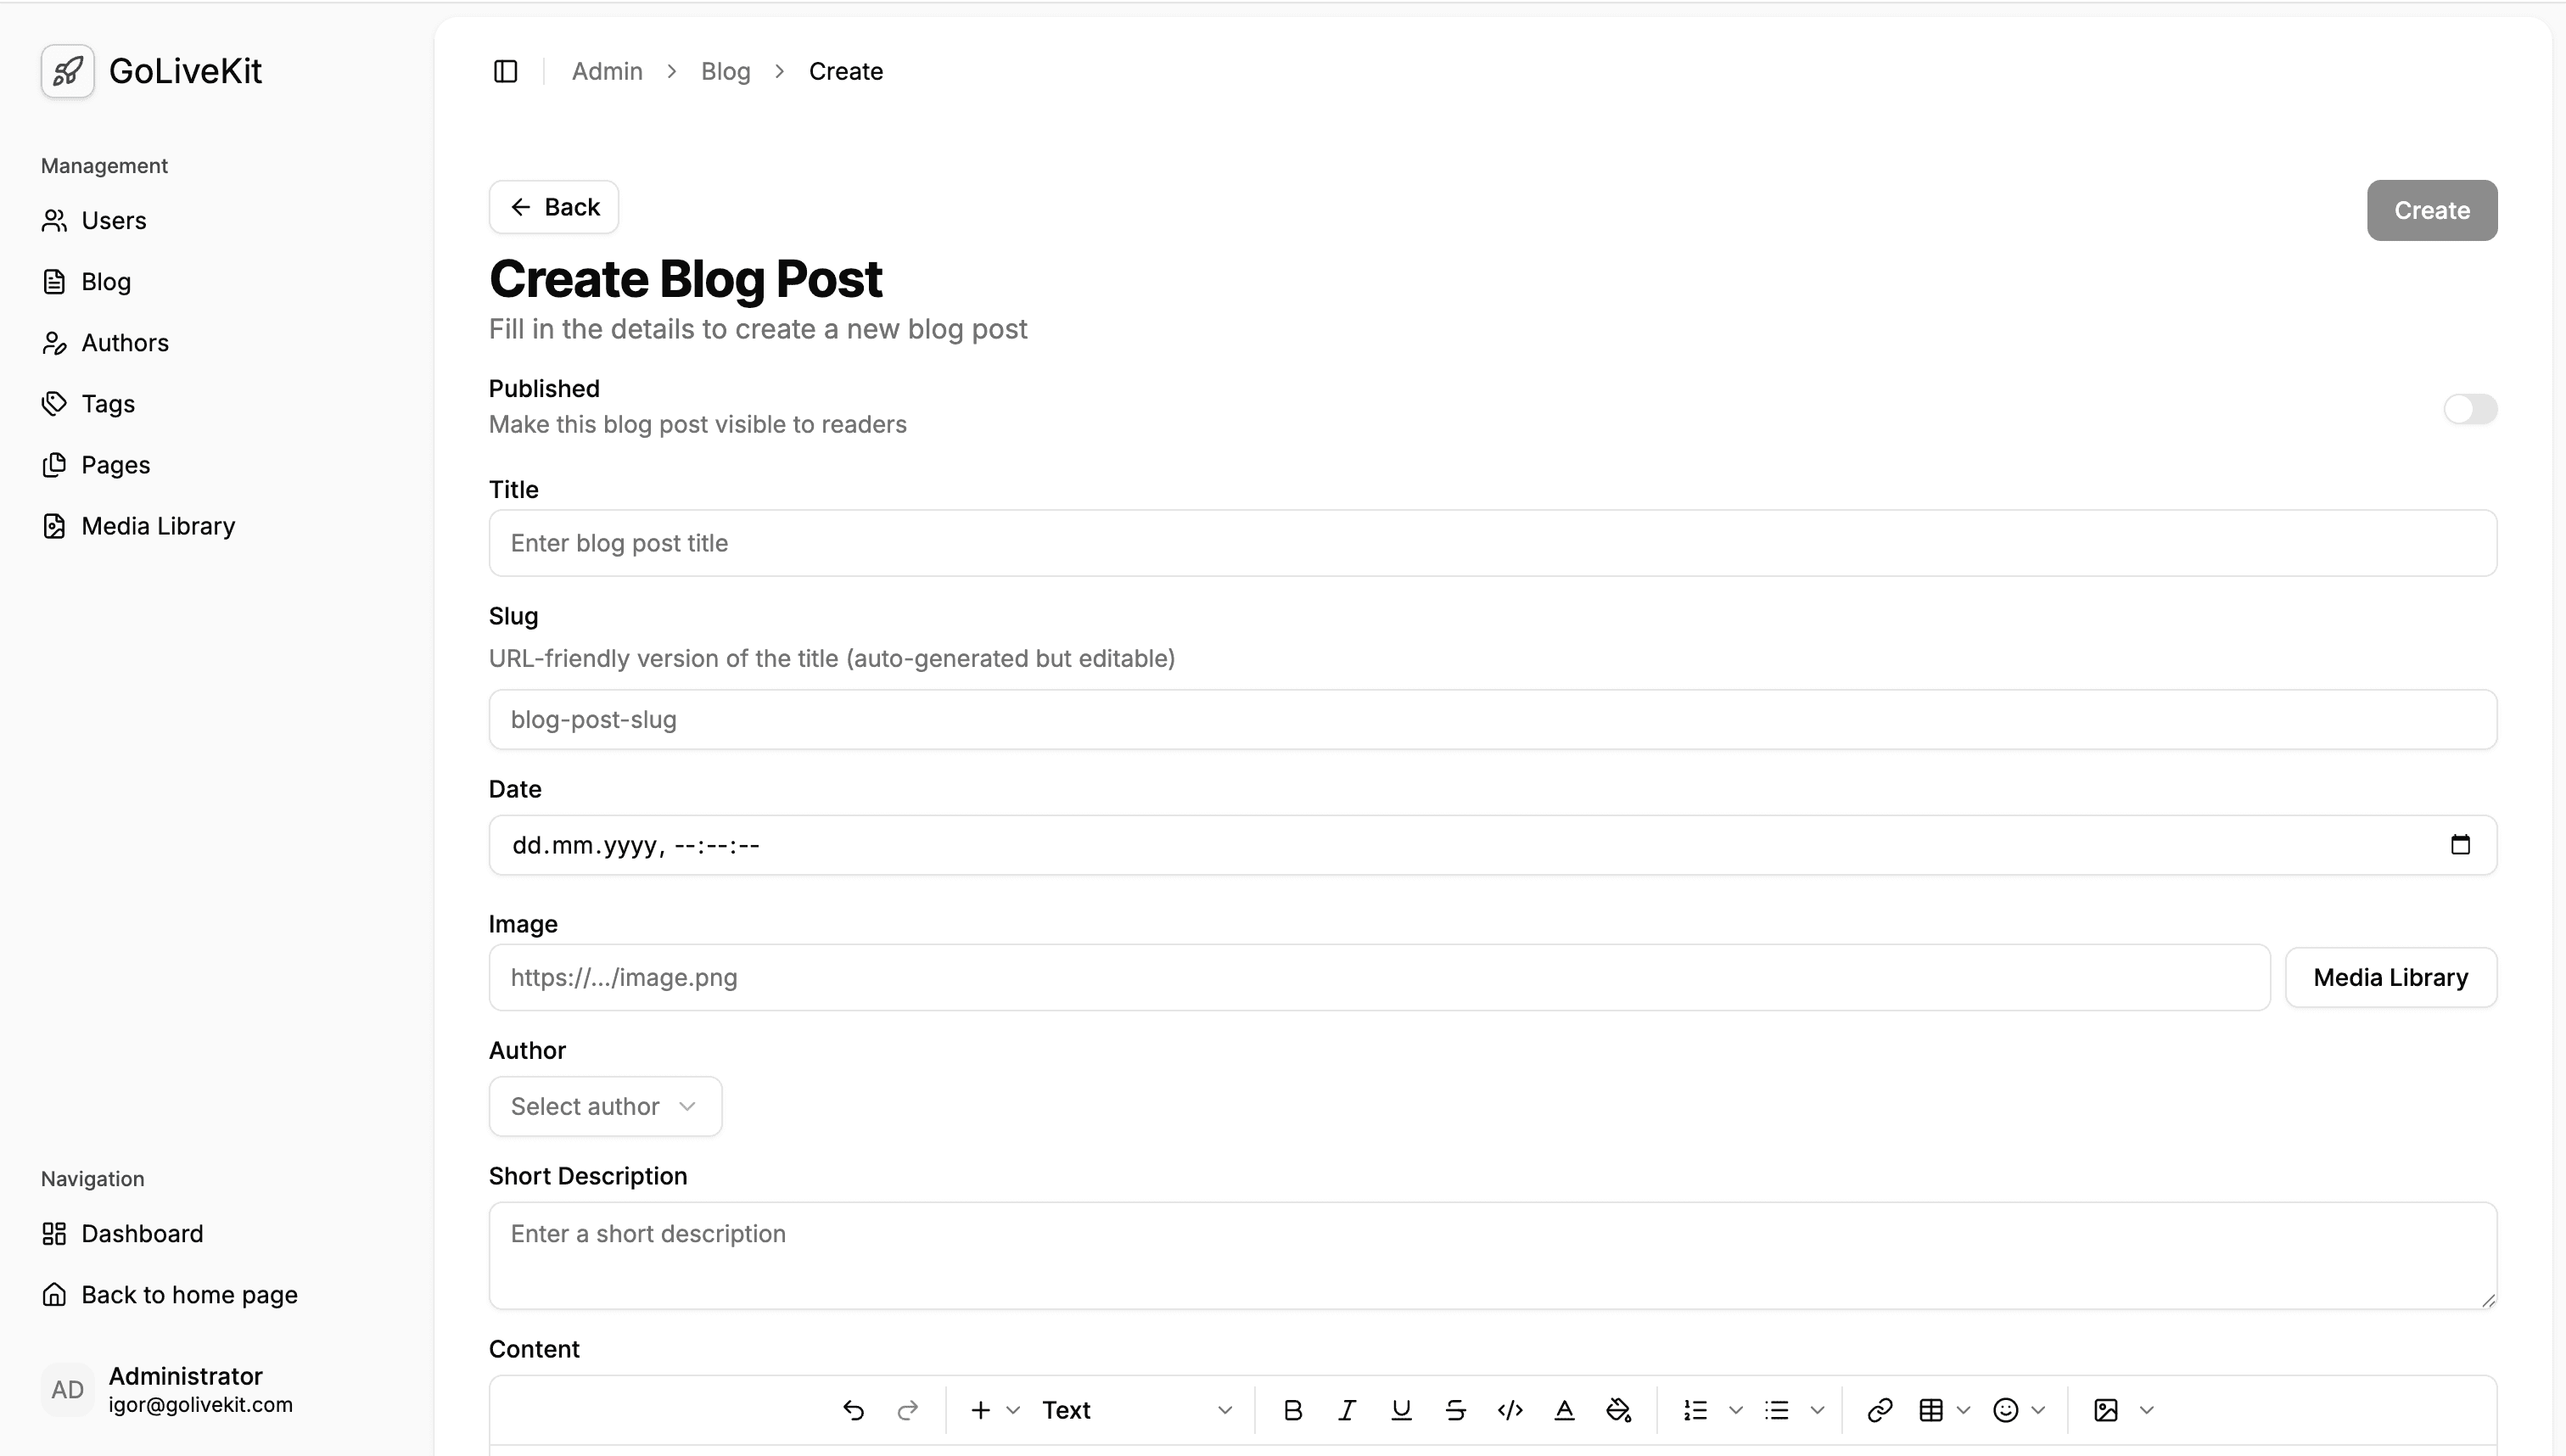Open the Tags section from the sidebar
This screenshot has height=1456, width=2566.
pos(107,403)
